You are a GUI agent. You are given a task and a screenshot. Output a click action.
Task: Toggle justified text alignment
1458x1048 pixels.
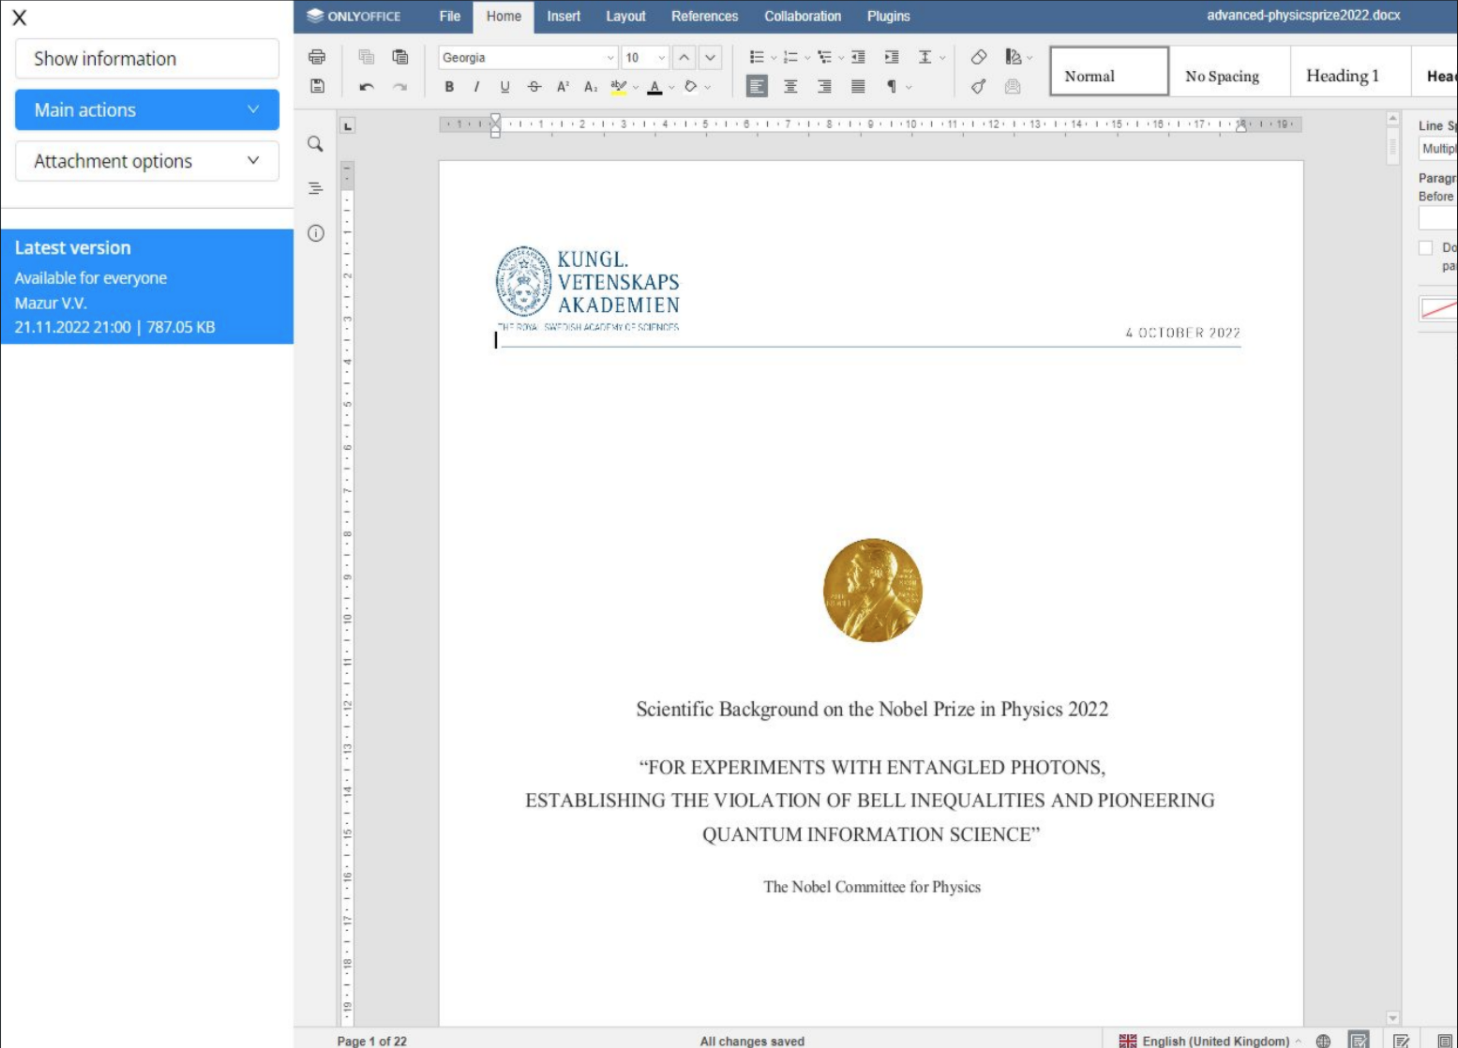click(x=858, y=87)
